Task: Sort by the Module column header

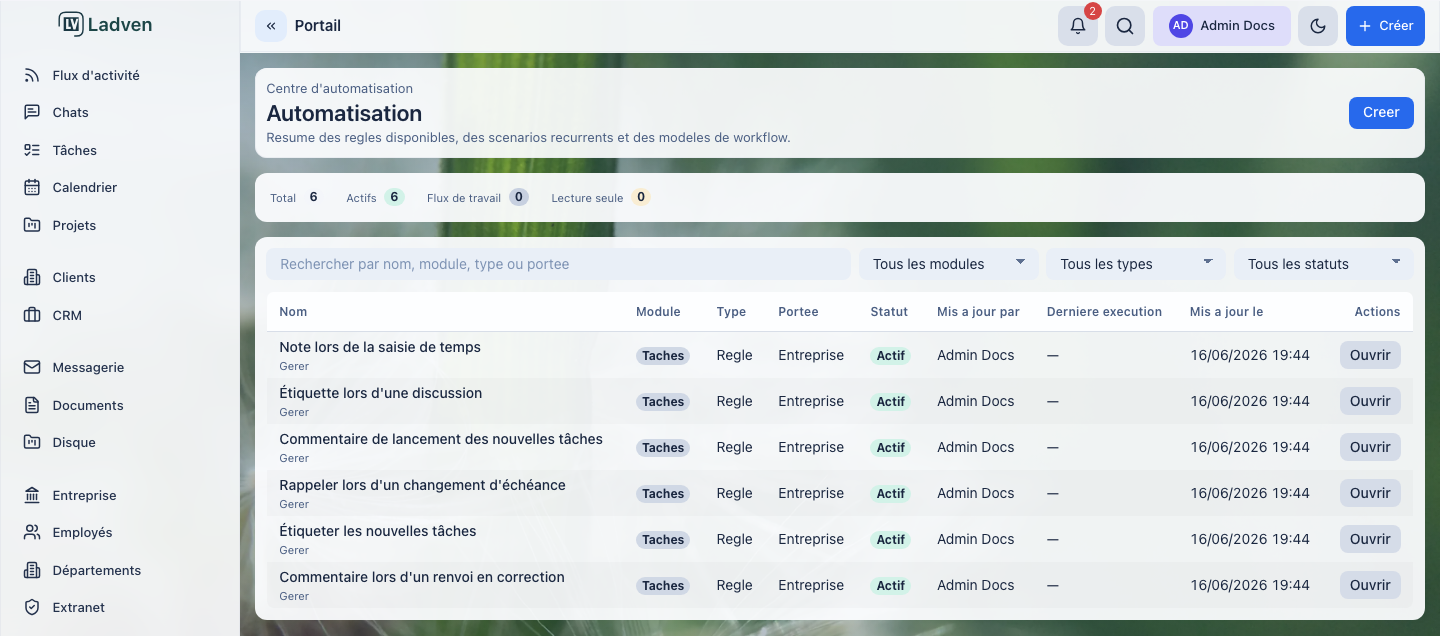Action: click(658, 312)
